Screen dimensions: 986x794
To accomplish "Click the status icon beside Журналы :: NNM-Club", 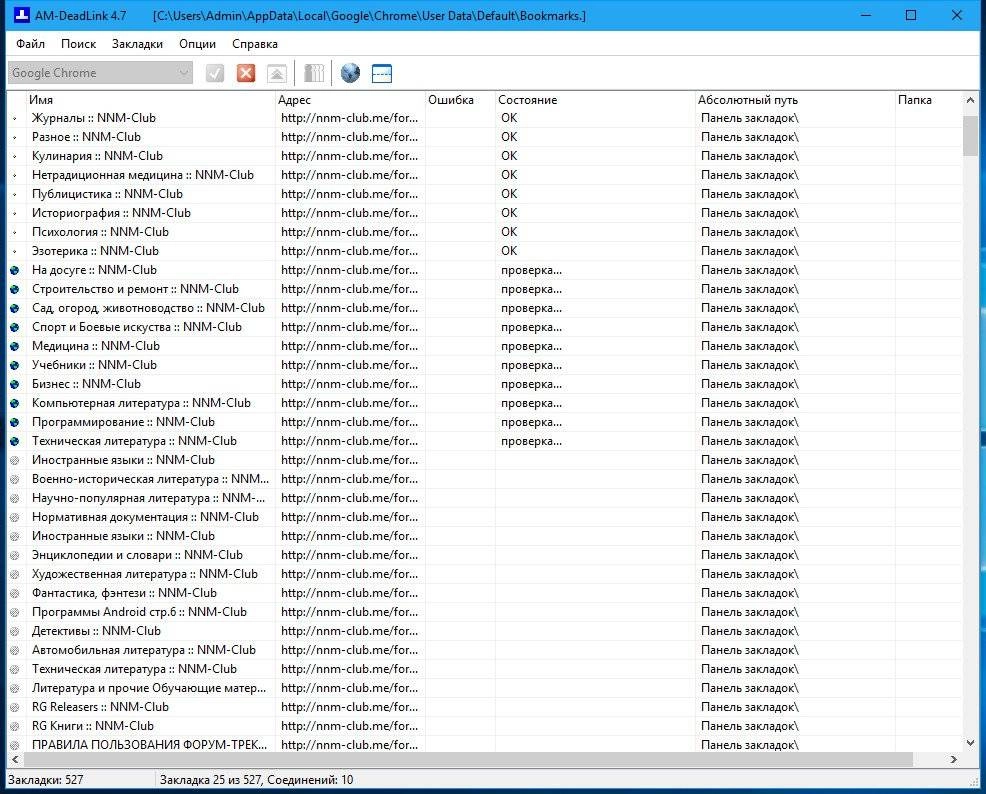I will tap(14, 118).
